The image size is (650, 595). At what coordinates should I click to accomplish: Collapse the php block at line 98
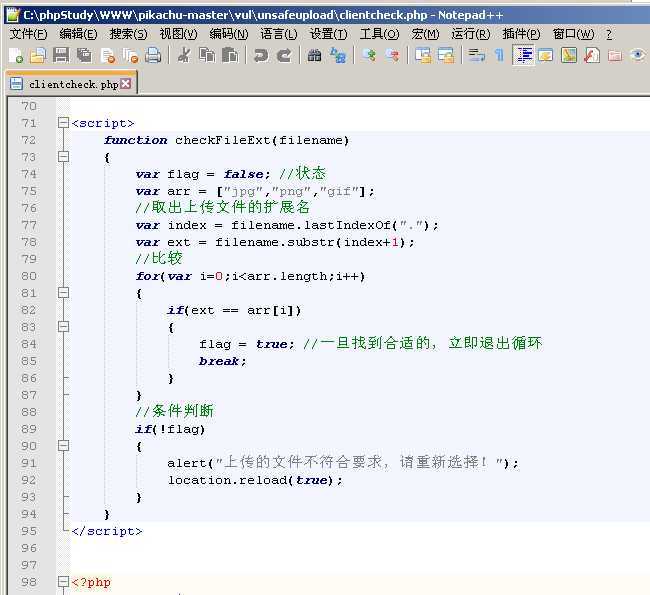pos(63,582)
